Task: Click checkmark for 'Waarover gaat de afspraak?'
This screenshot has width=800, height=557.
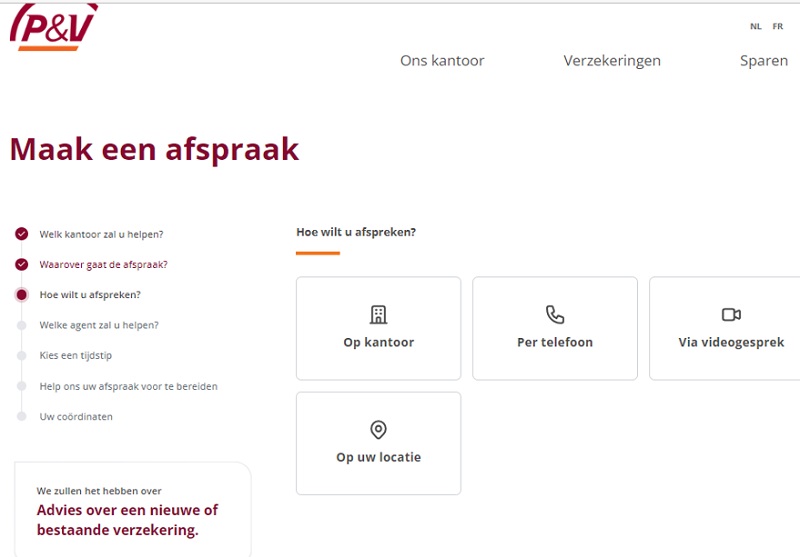Action: (x=21, y=264)
